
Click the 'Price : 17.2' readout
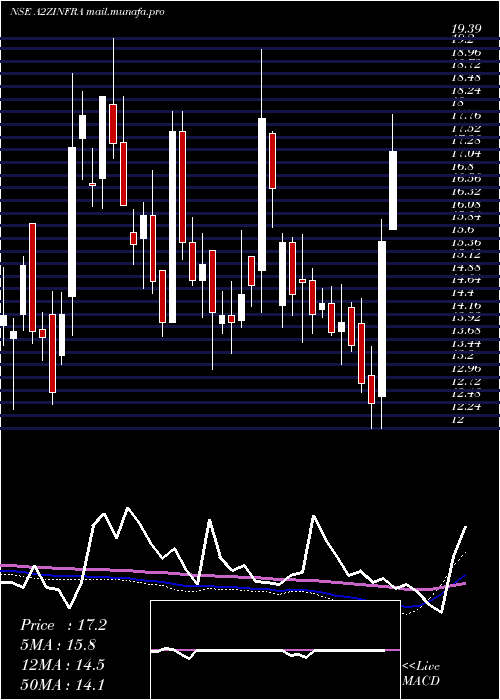pyautogui.click(x=63, y=625)
